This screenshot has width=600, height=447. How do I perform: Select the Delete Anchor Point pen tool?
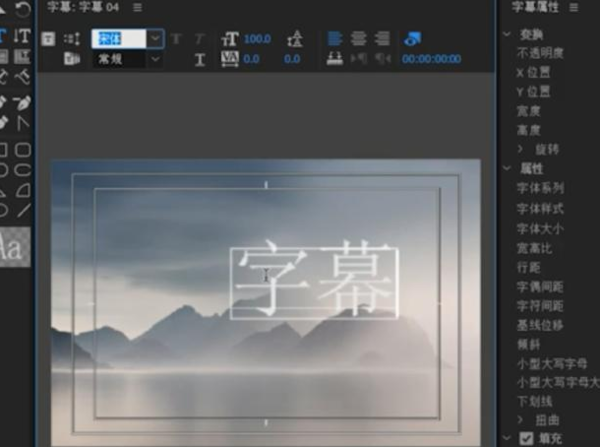(22, 102)
